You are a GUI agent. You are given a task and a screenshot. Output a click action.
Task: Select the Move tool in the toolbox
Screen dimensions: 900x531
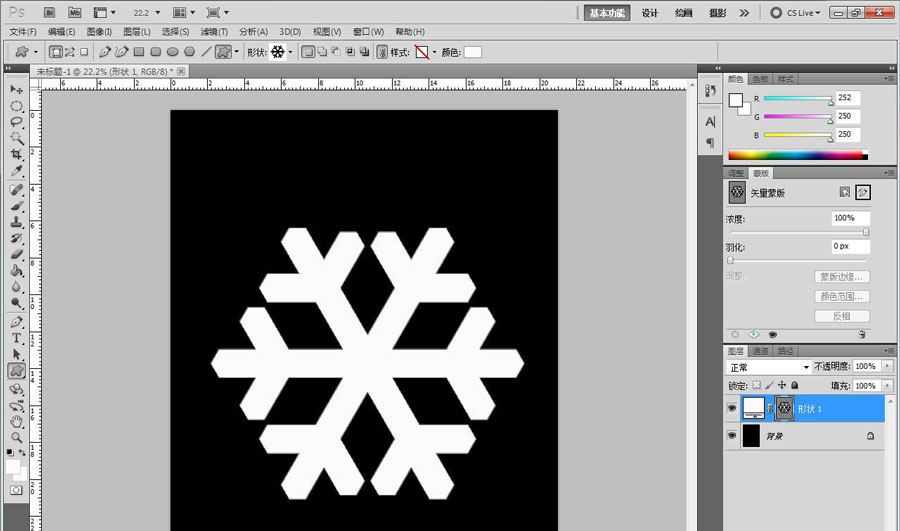17,90
